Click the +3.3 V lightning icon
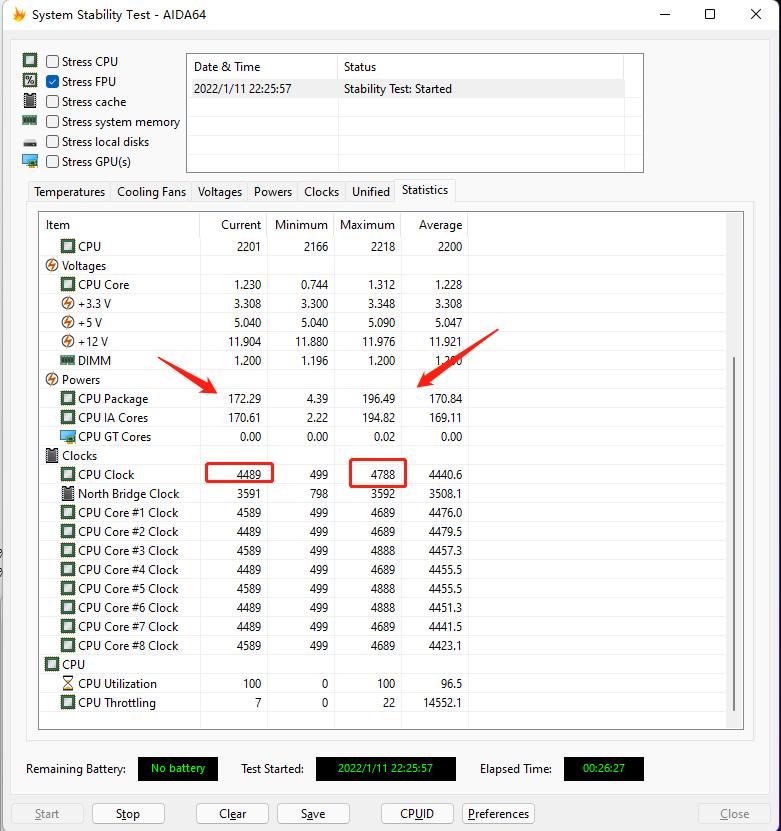Screen dimensions: 781x831 pos(68,304)
